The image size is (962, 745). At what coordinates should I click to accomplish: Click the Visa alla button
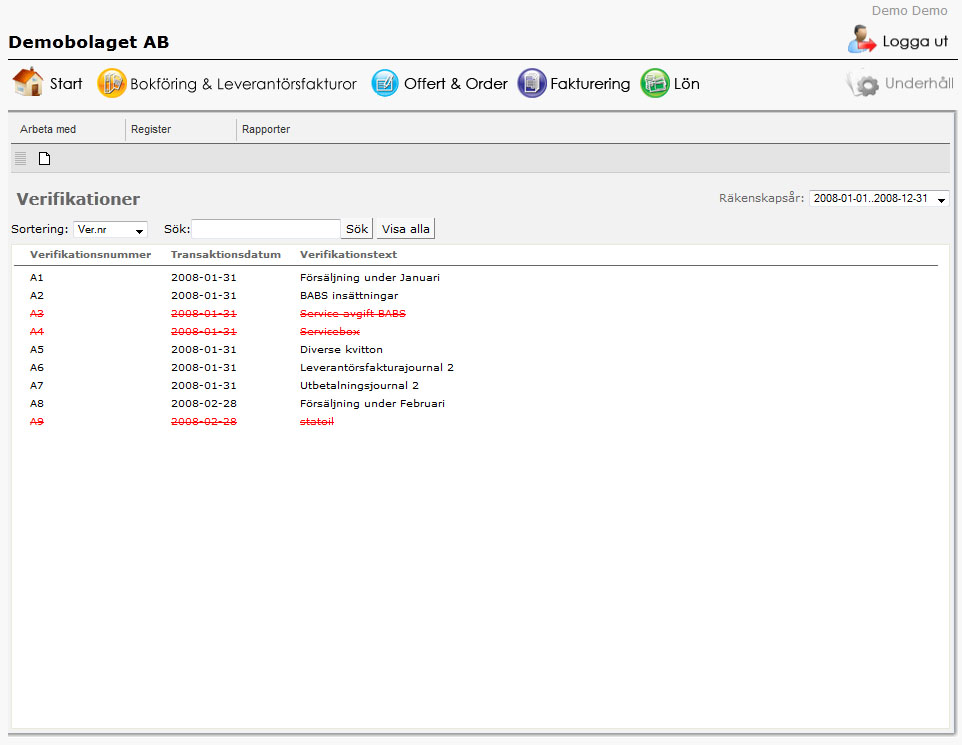point(406,229)
